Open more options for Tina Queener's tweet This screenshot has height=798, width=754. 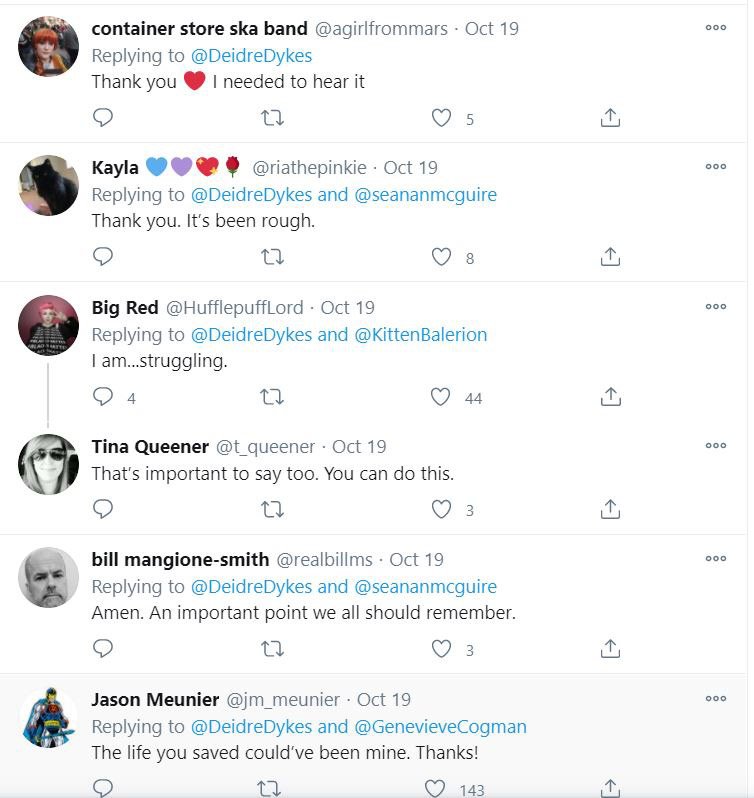point(715,446)
